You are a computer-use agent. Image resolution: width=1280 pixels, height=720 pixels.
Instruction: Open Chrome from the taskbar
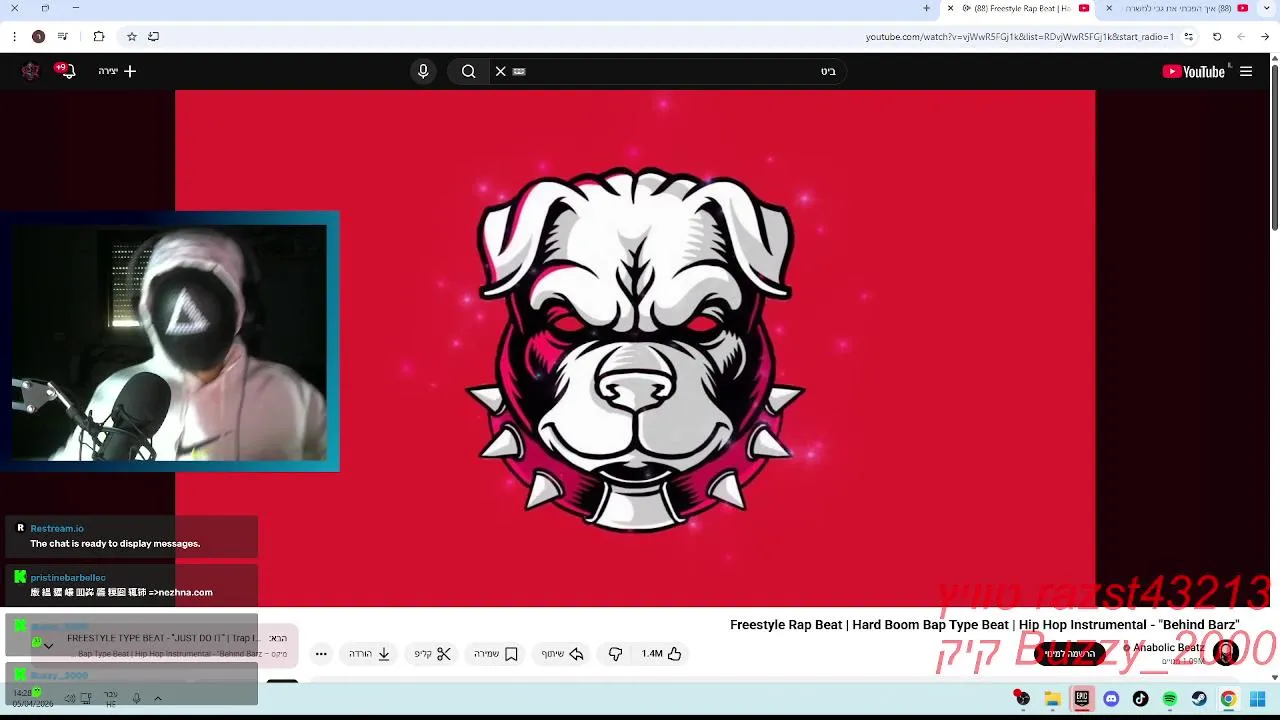point(1228,699)
